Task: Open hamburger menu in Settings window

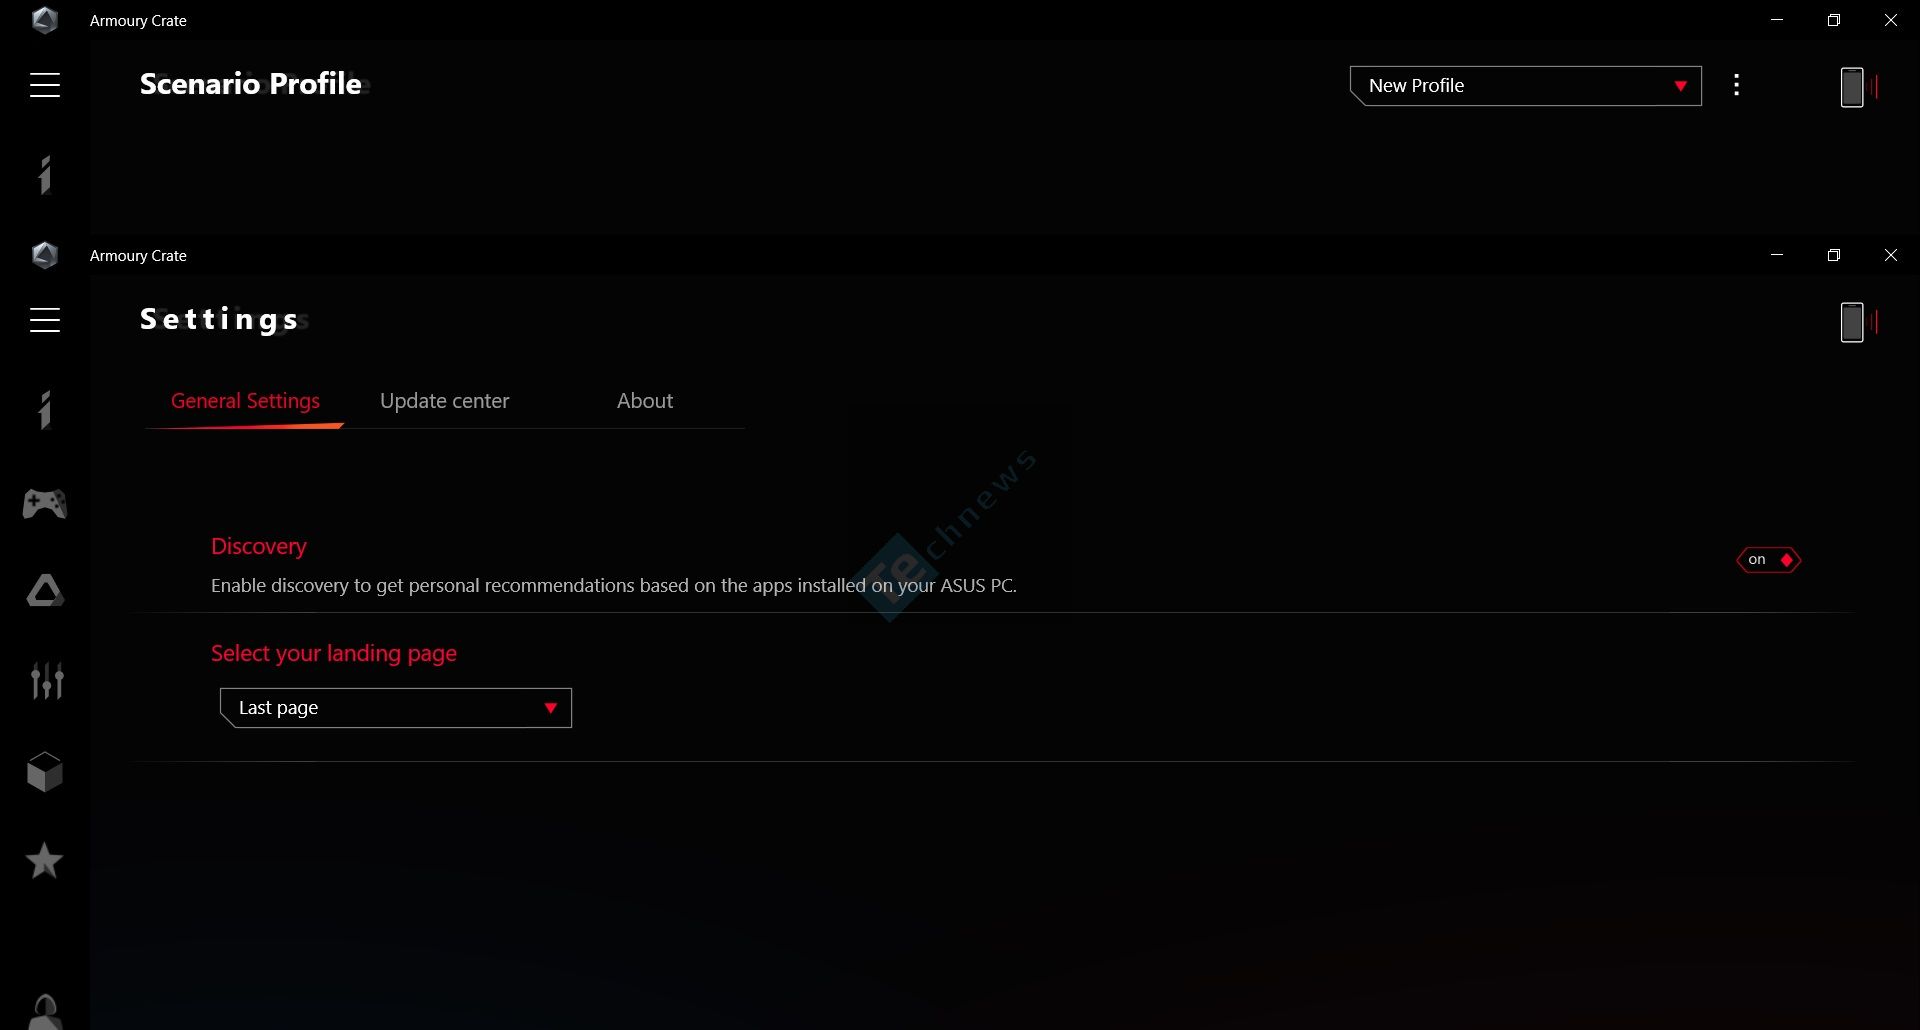Action: click(x=45, y=320)
